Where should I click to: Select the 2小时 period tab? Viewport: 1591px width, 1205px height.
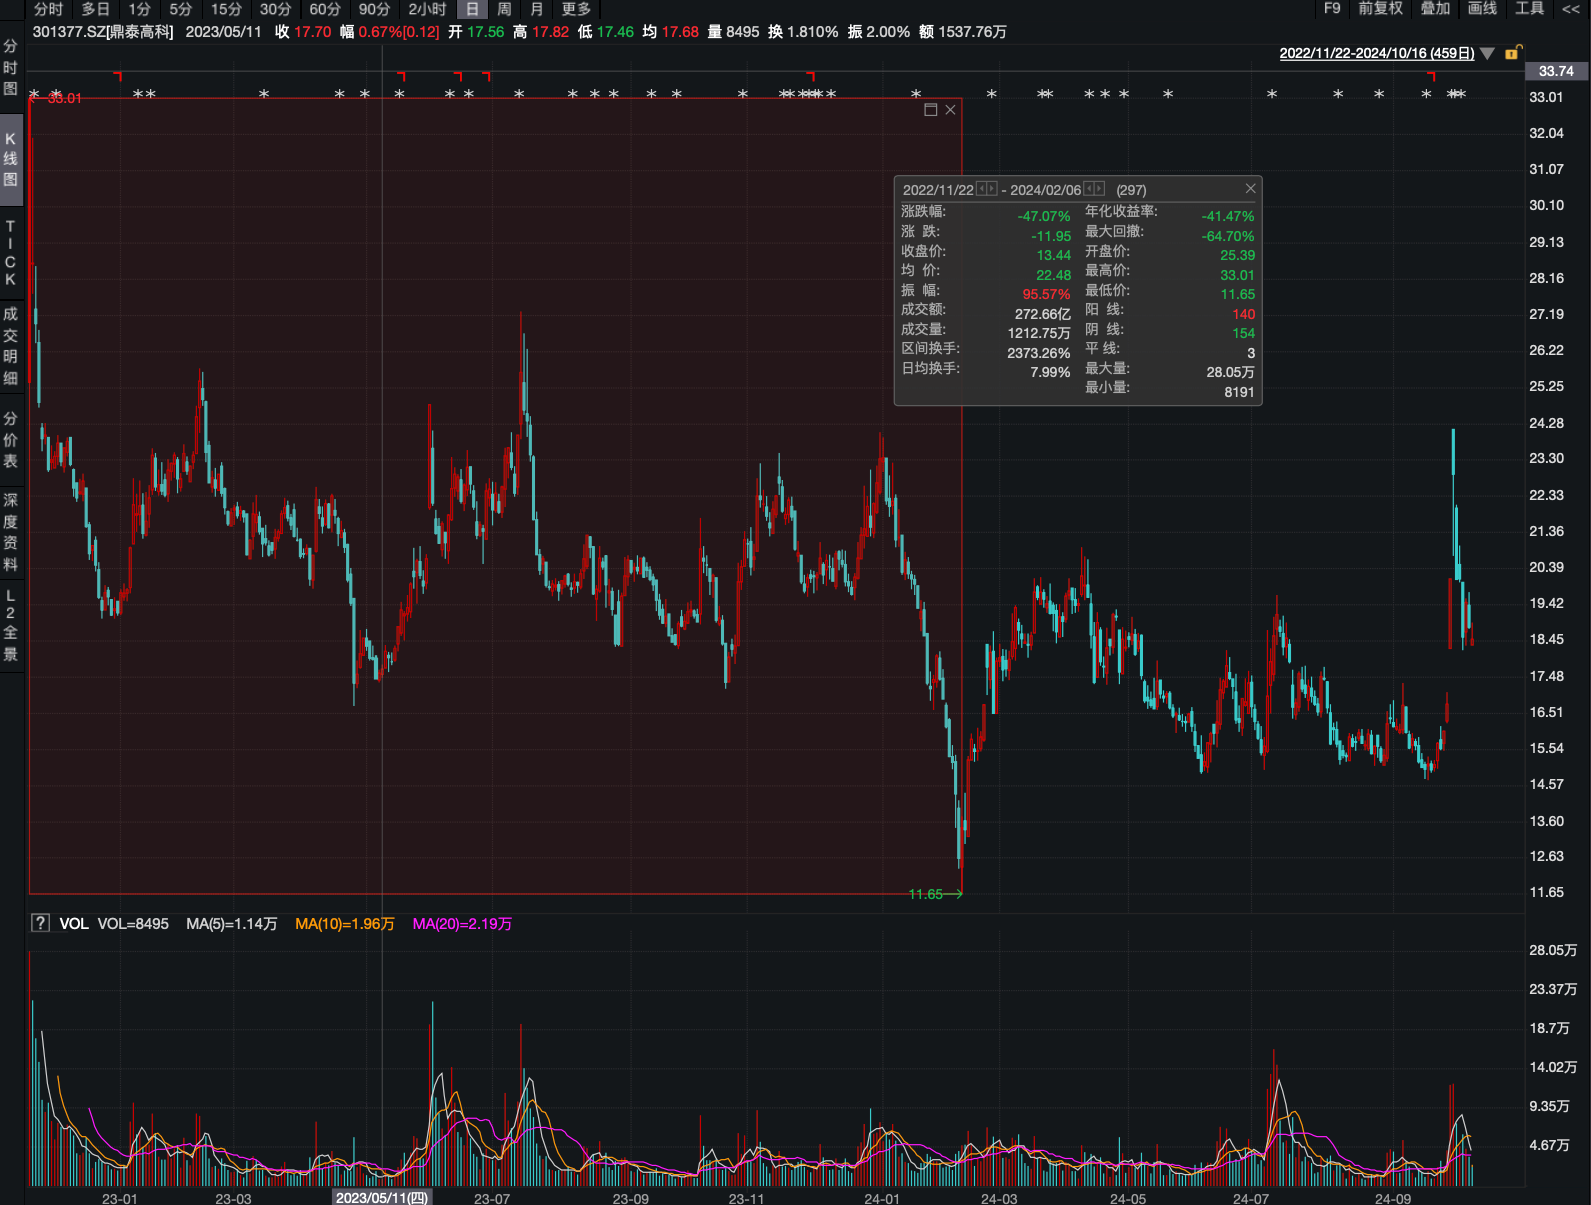(x=427, y=9)
